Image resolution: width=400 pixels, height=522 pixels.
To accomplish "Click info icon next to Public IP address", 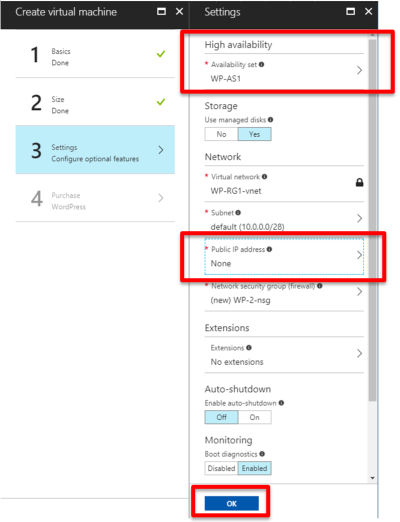I will tap(269, 249).
